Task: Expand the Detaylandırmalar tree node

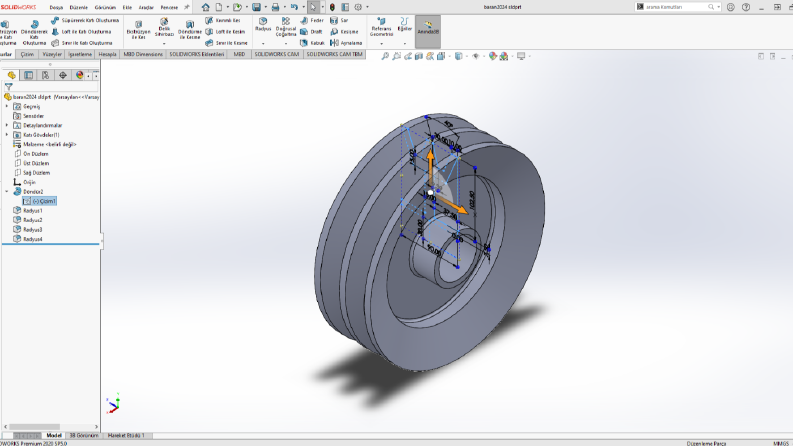Action: point(7,125)
